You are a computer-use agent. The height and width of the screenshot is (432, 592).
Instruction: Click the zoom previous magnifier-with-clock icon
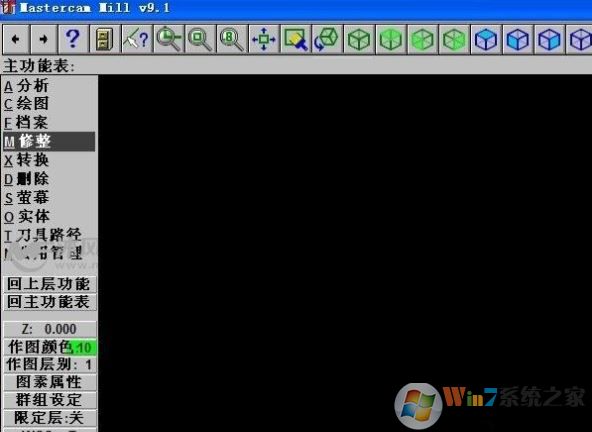pos(168,39)
